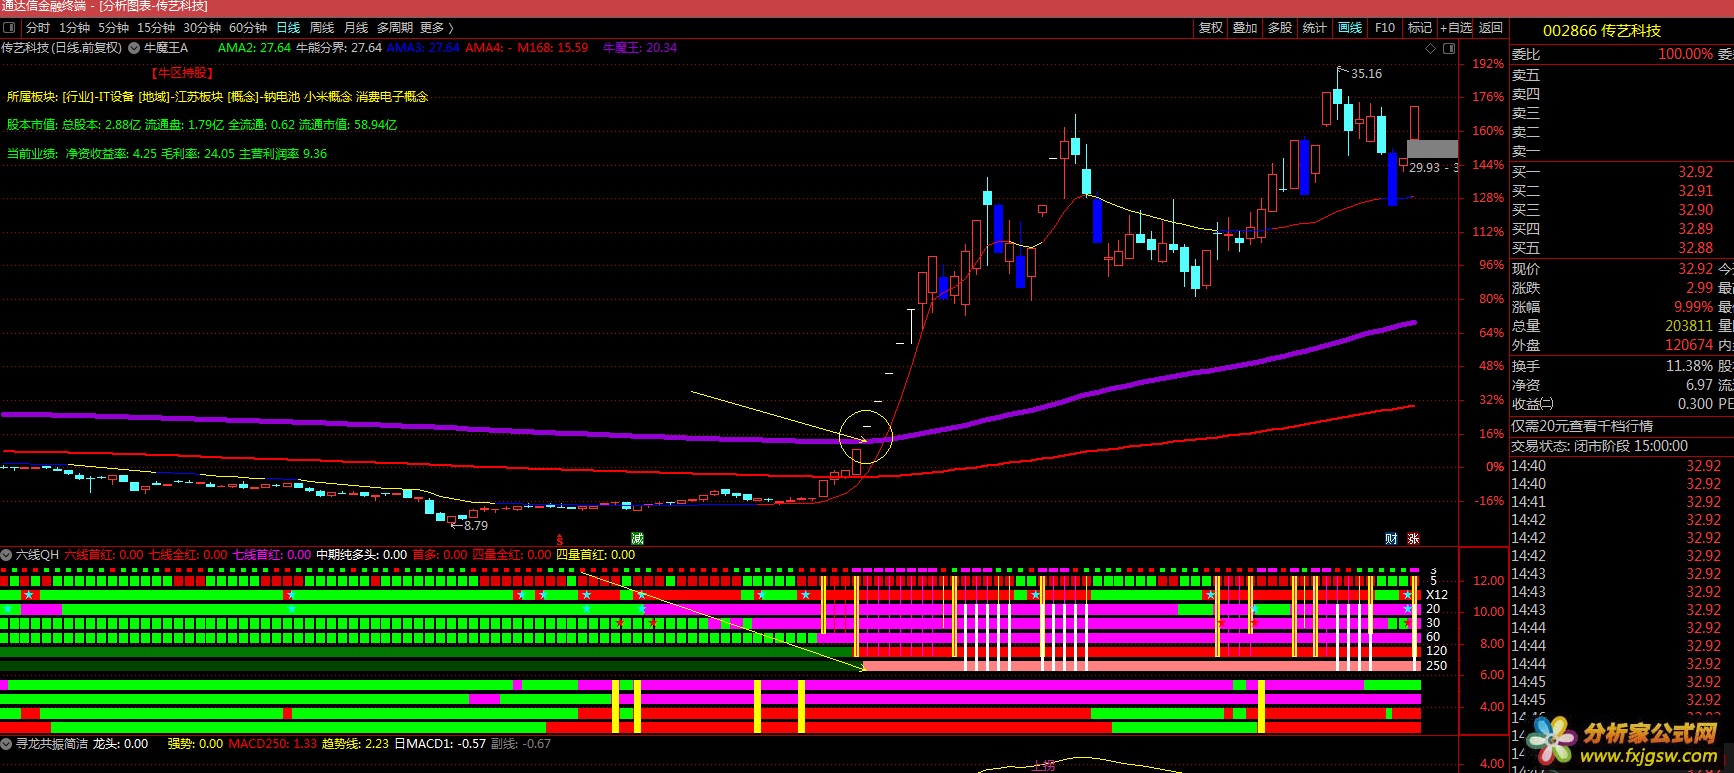1734x773 pixels.
Task: Click the 总量 203811 value
Action: (x=1689, y=326)
